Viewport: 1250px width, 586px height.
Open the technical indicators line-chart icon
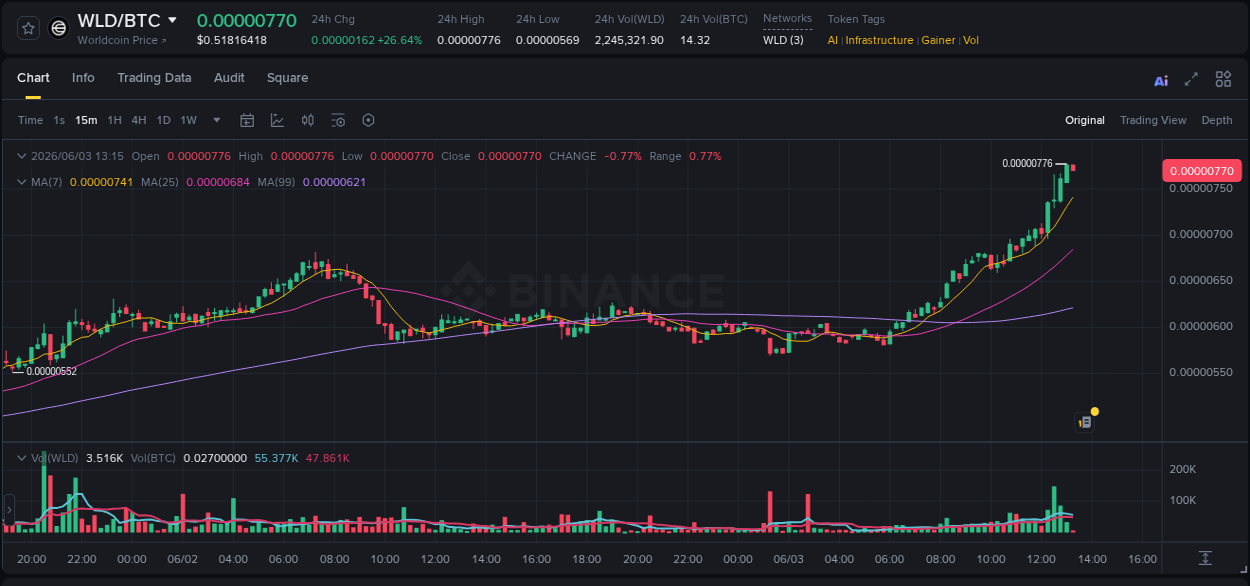tap(277, 120)
